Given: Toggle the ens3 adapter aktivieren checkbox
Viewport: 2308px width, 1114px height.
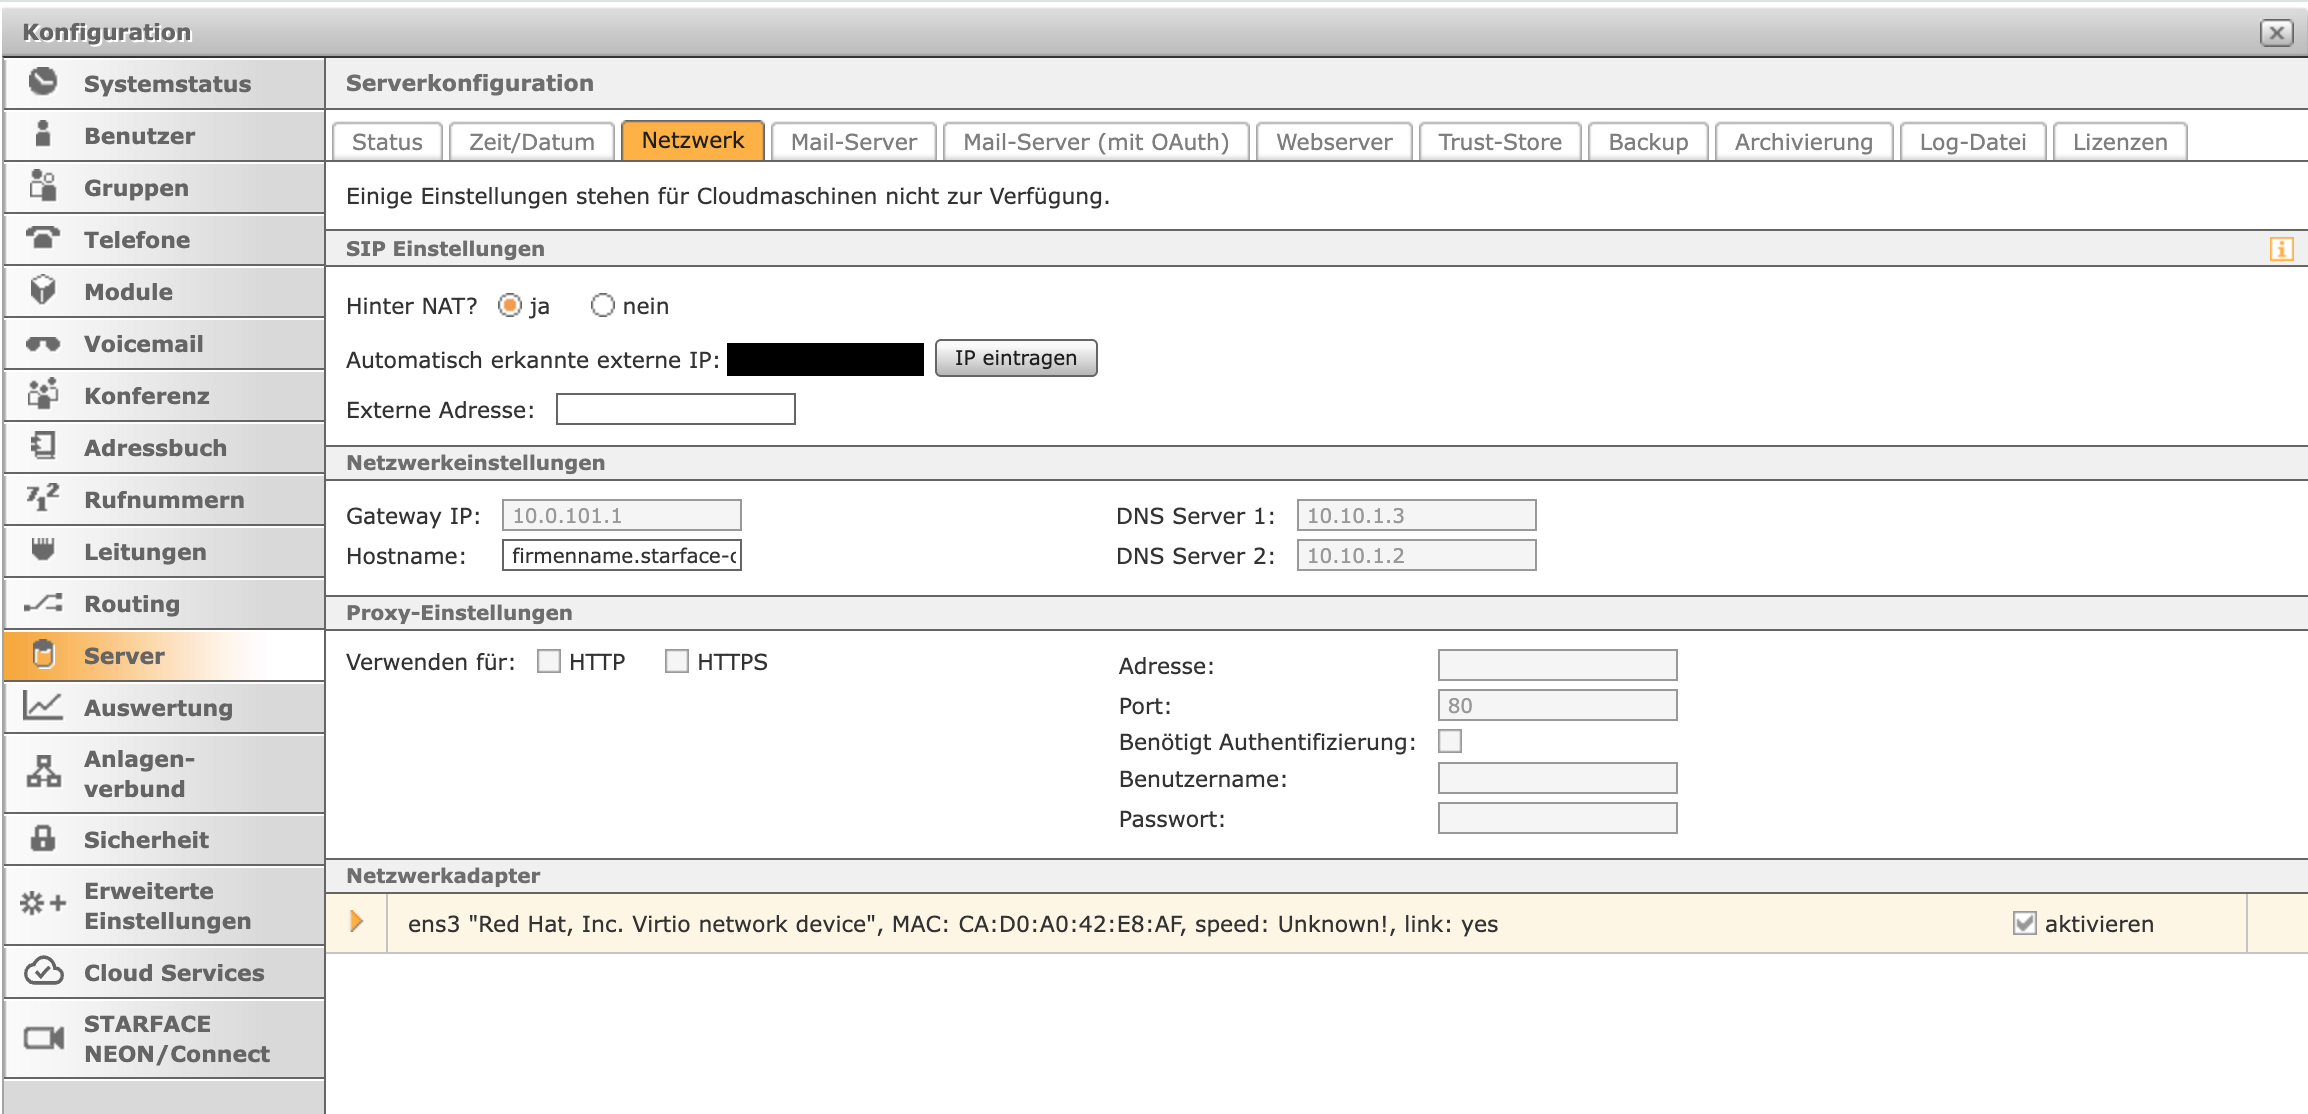Looking at the screenshot, I should [x=2025, y=923].
